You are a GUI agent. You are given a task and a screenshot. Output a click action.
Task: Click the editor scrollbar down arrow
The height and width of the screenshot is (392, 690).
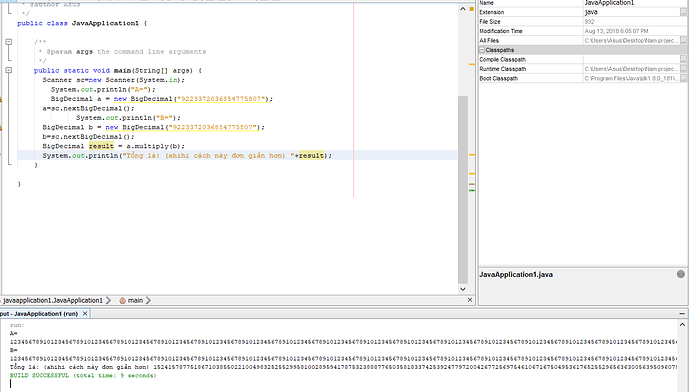click(x=462, y=289)
